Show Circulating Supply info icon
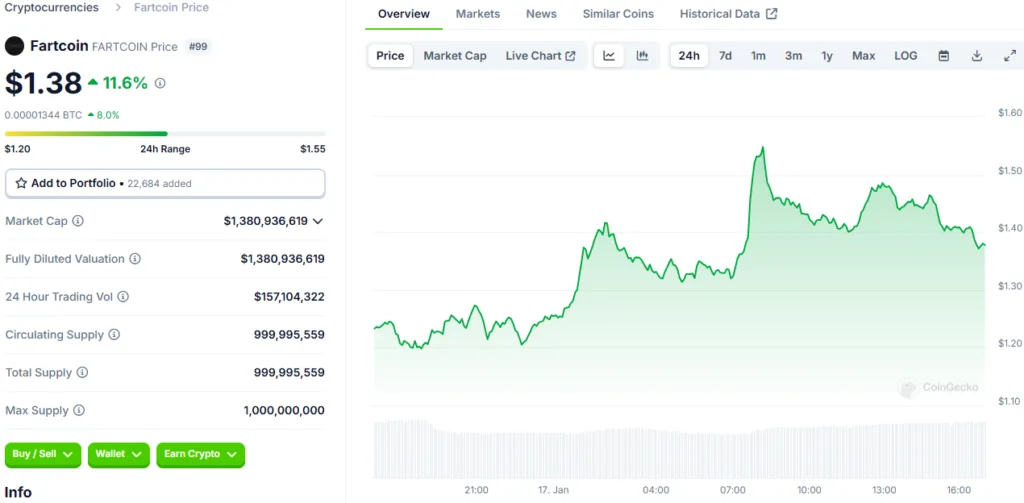The width and height of the screenshot is (1024, 503). point(114,334)
